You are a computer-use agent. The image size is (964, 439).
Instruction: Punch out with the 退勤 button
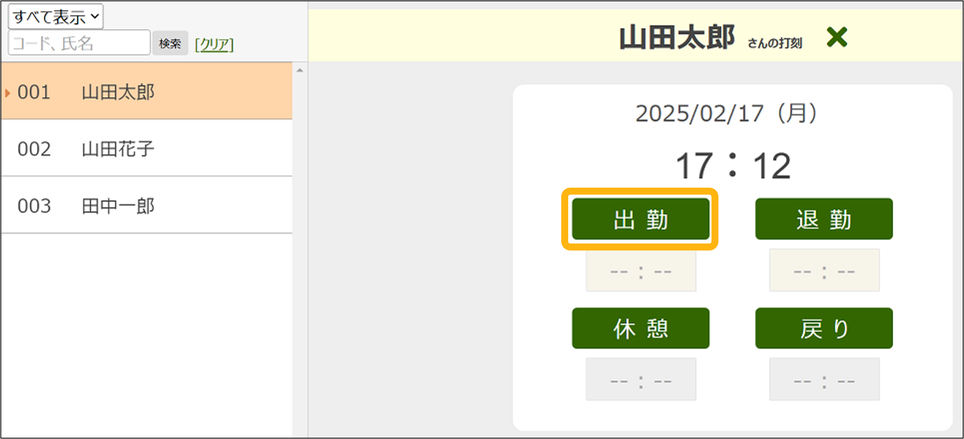point(824,219)
